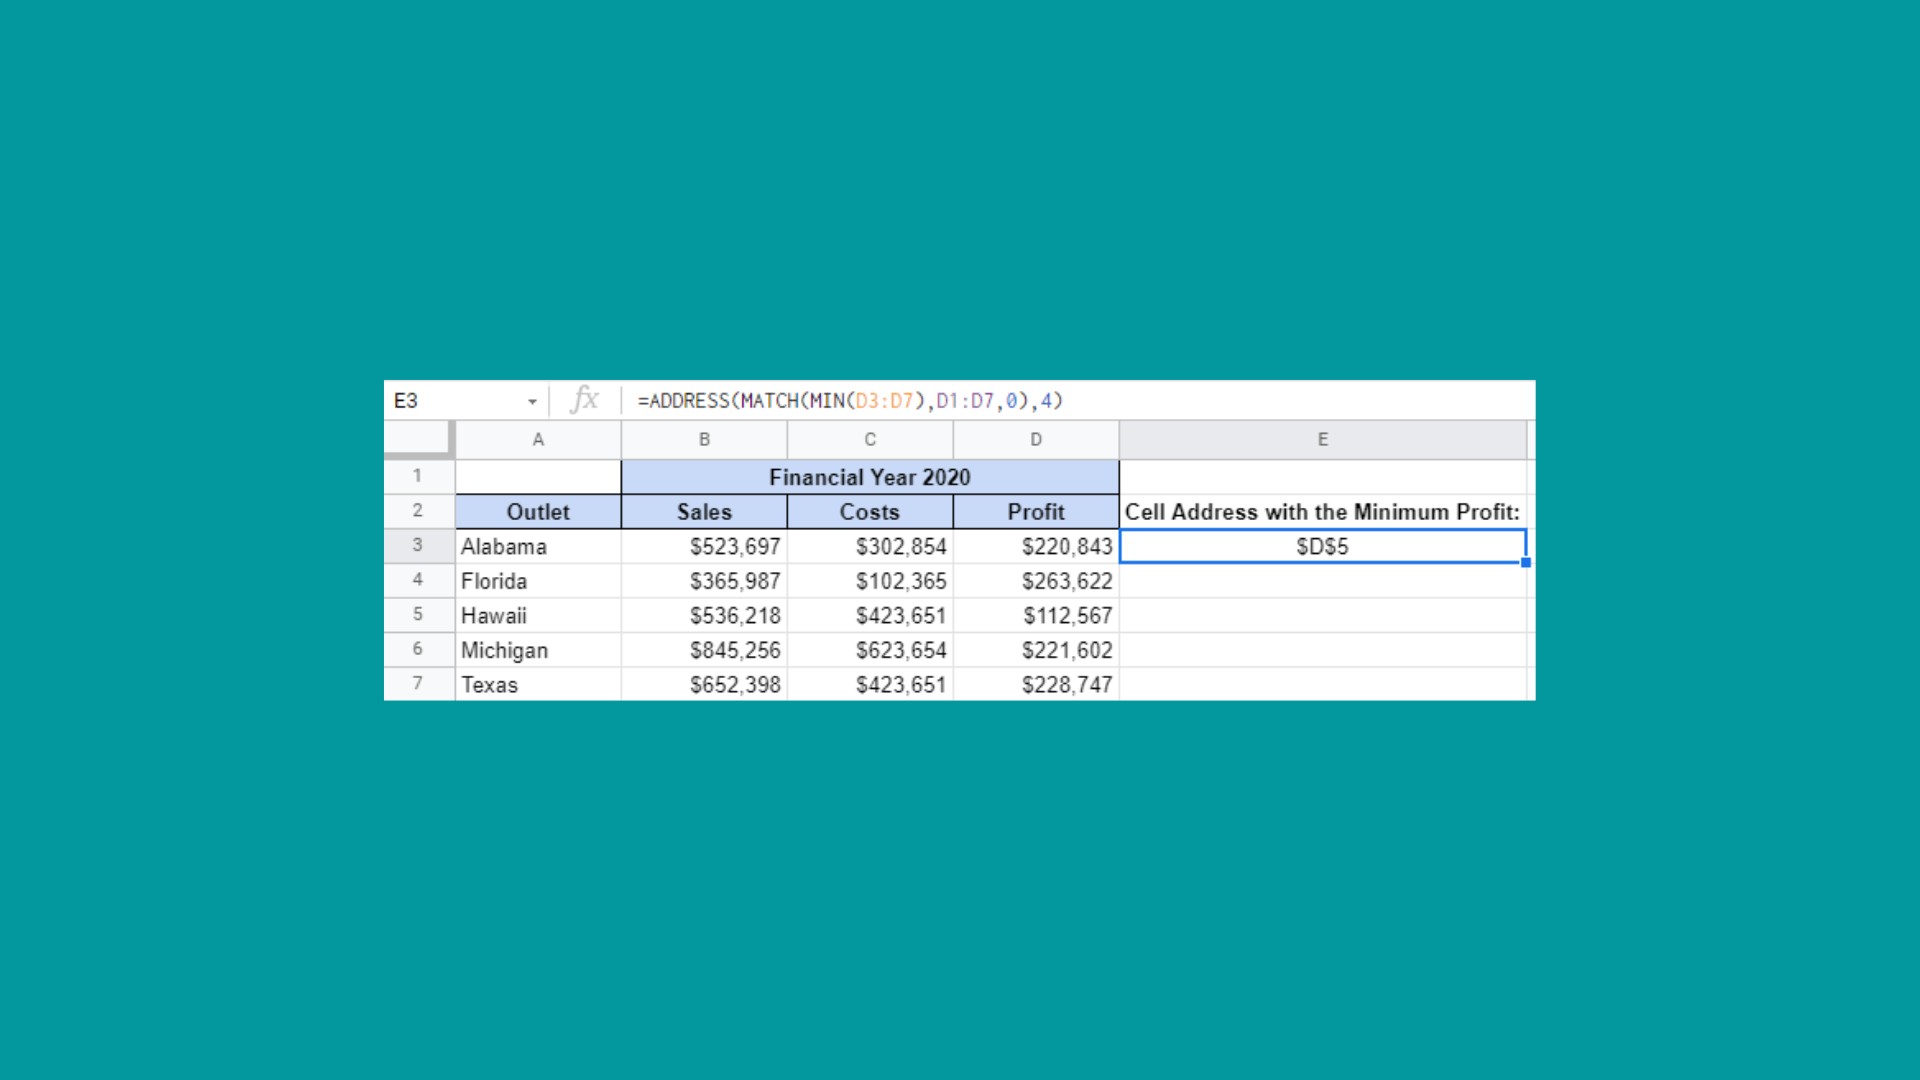
Task: Click cell containing $D$5 result
Action: (x=1322, y=547)
